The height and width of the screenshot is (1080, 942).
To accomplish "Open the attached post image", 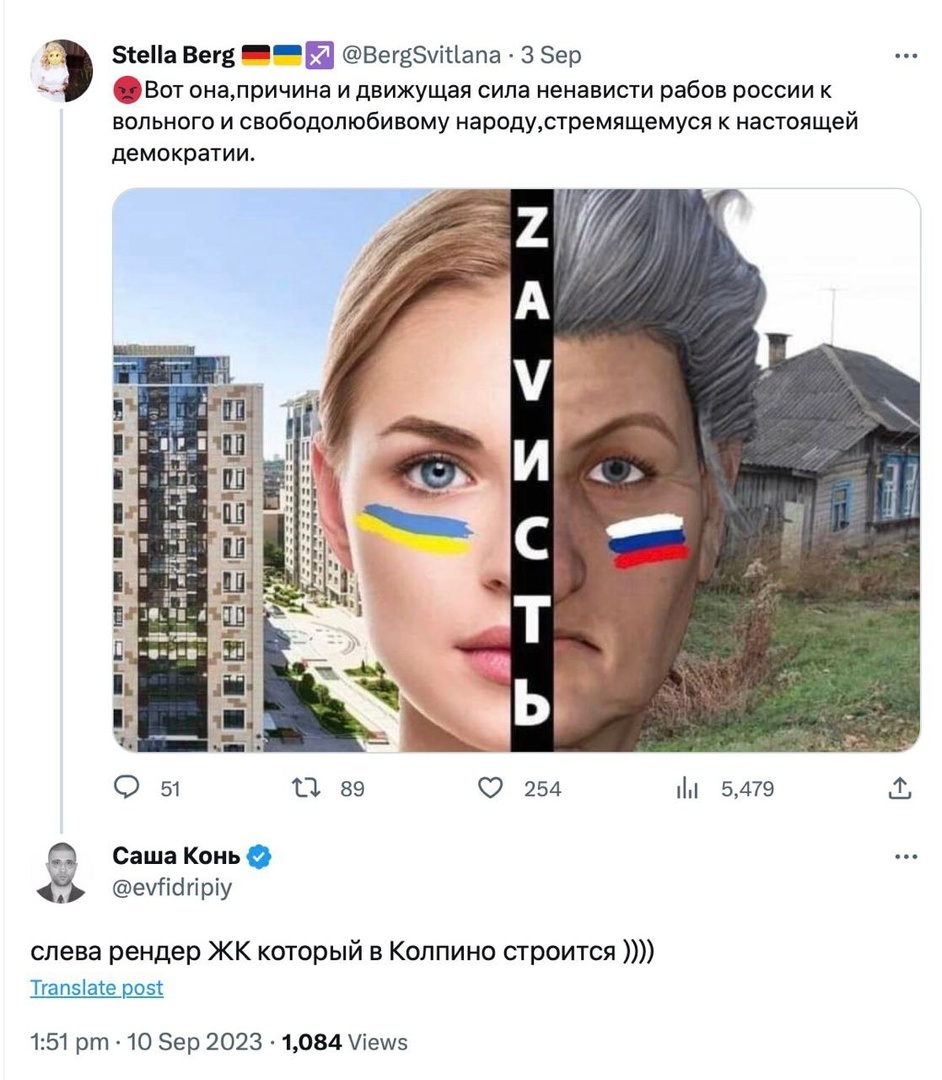I will (516, 470).
